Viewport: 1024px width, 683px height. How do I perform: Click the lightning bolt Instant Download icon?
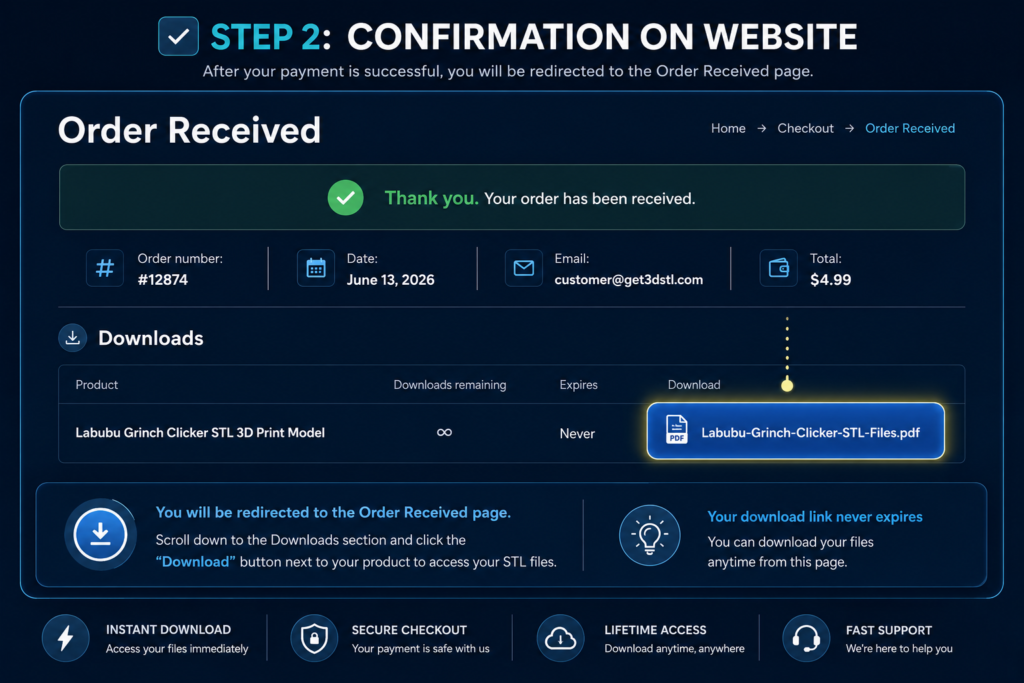pos(65,638)
